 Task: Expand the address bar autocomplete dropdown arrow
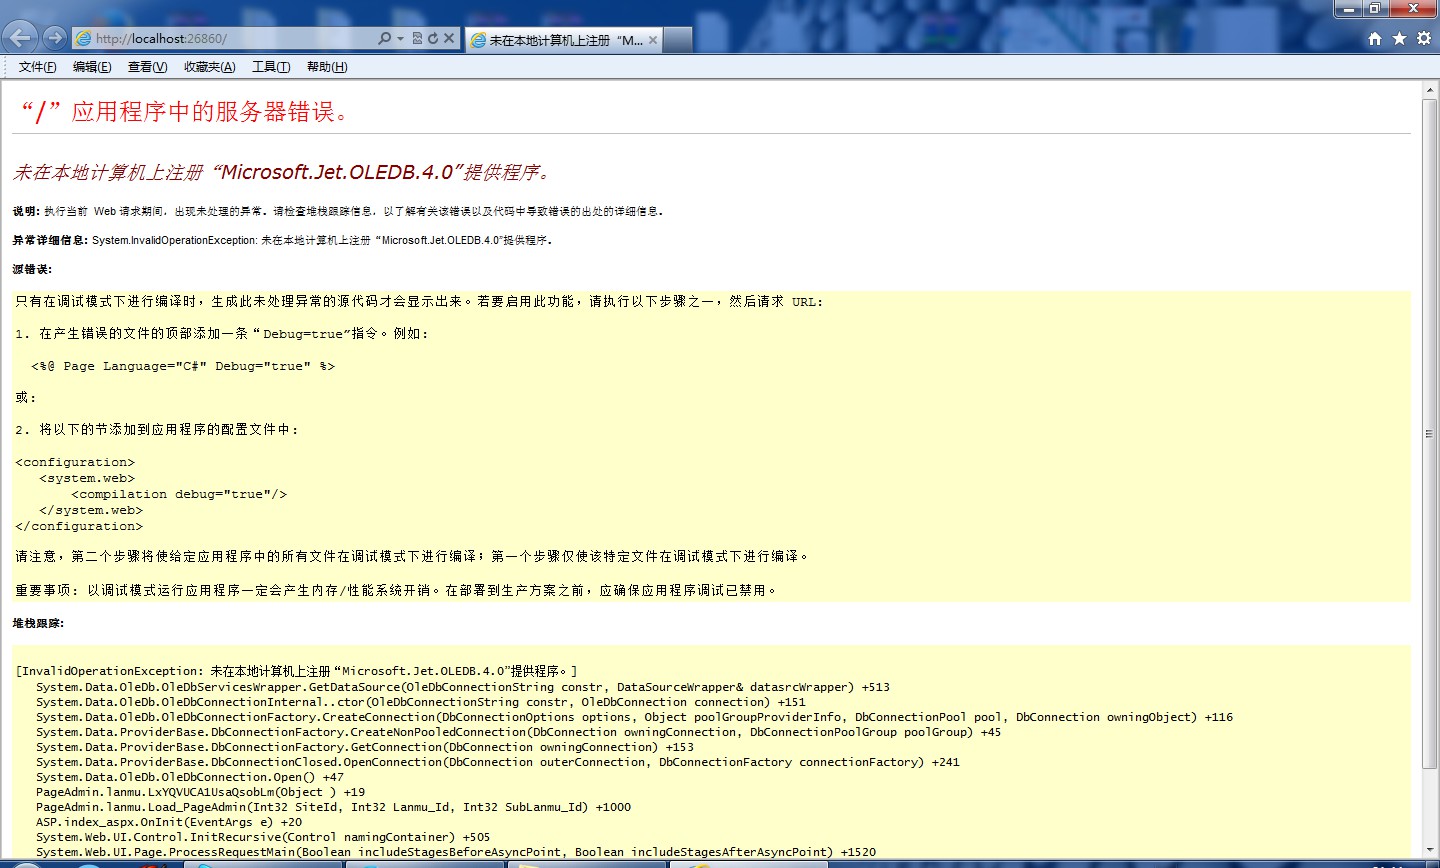(400, 38)
